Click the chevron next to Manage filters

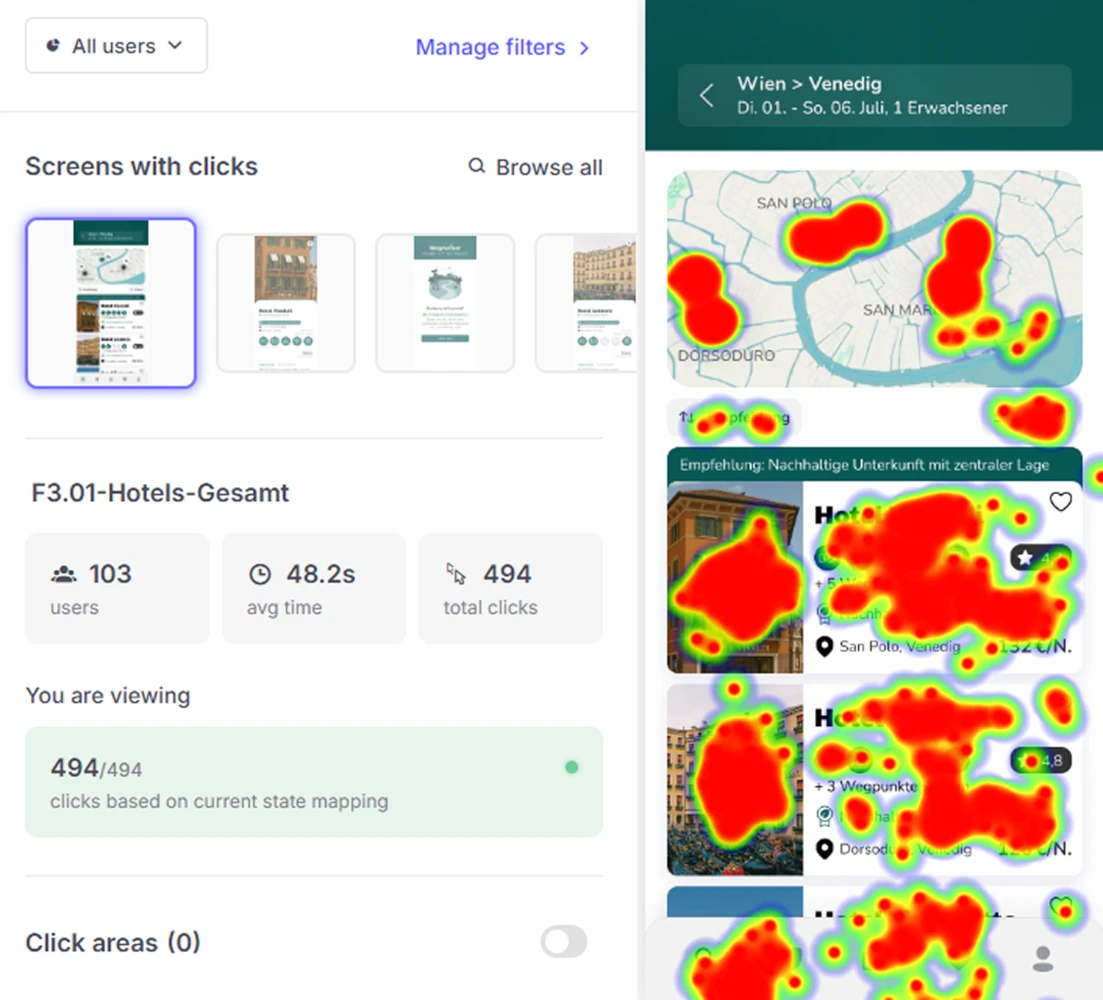pos(584,48)
